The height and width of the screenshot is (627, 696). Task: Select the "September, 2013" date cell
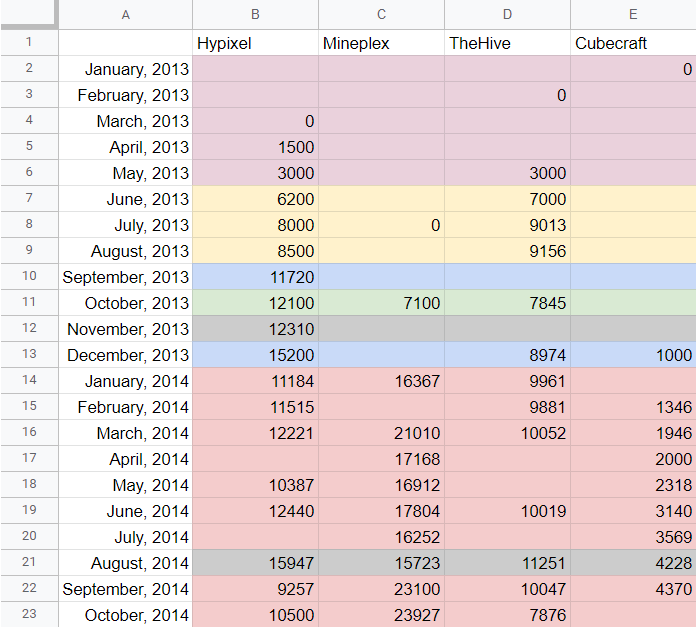[125, 277]
